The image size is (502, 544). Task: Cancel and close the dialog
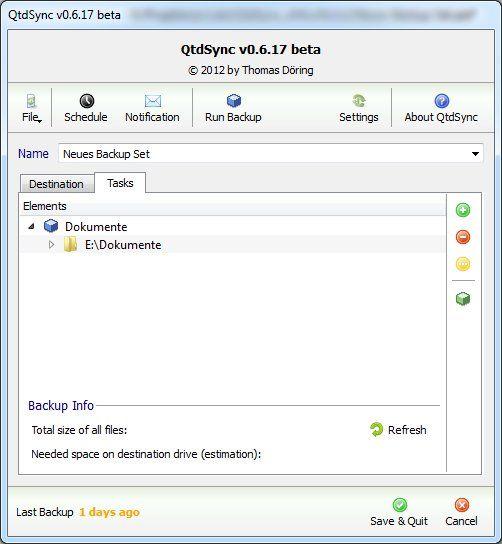click(461, 512)
